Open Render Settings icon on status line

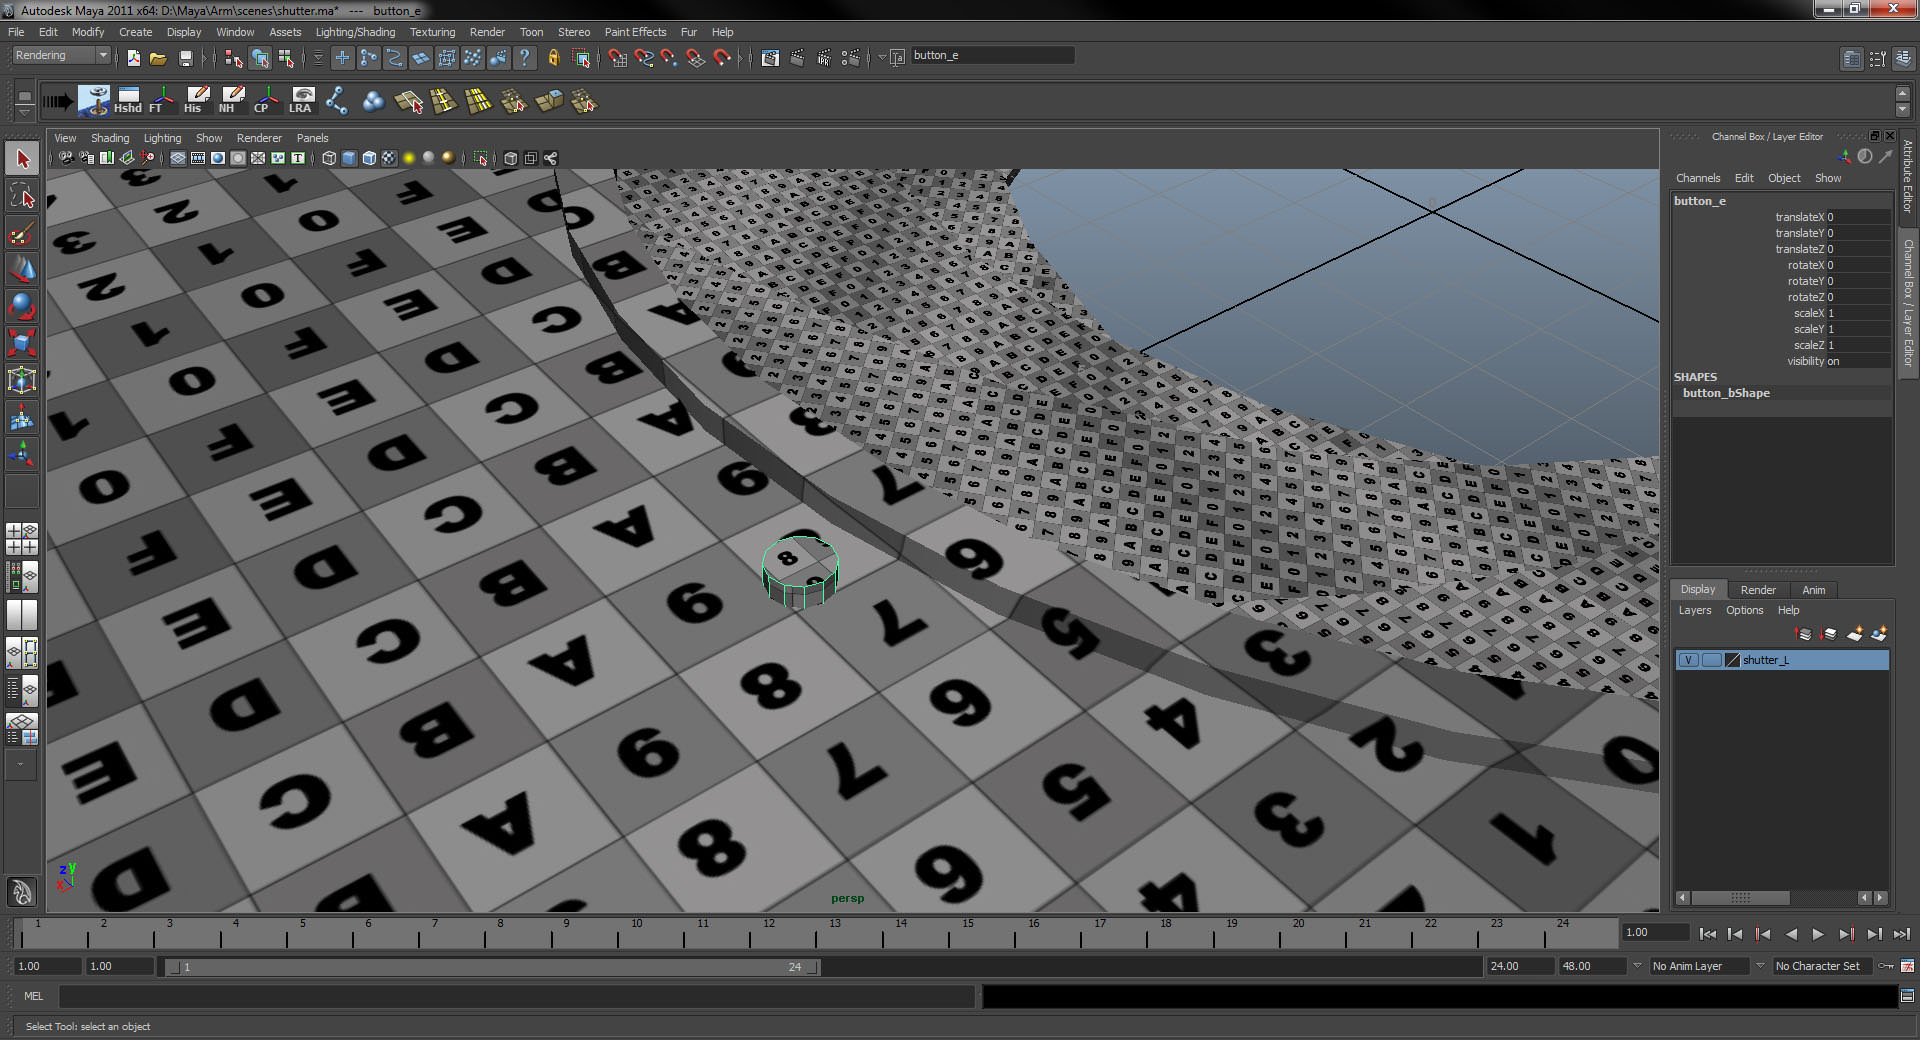850,58
